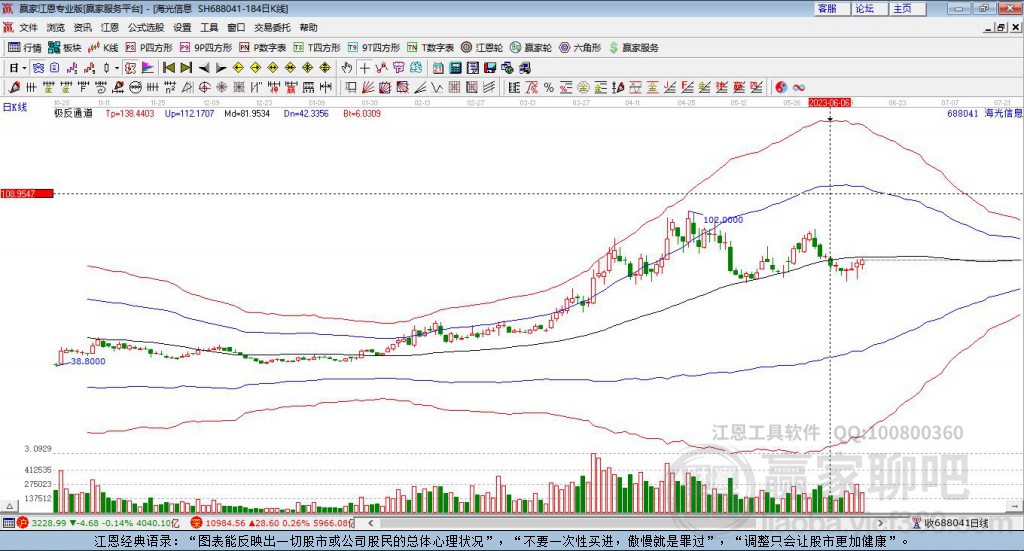Open the 行情 market quotes view
Viewport: 1024px width, 551px height.
[x=24, y=48]
